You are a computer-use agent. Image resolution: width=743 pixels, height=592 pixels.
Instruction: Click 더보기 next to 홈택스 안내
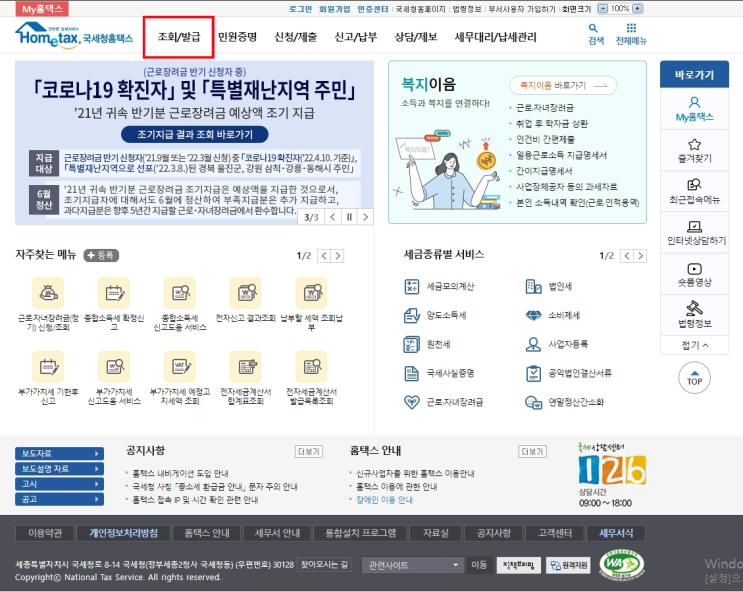pos(533,451)
